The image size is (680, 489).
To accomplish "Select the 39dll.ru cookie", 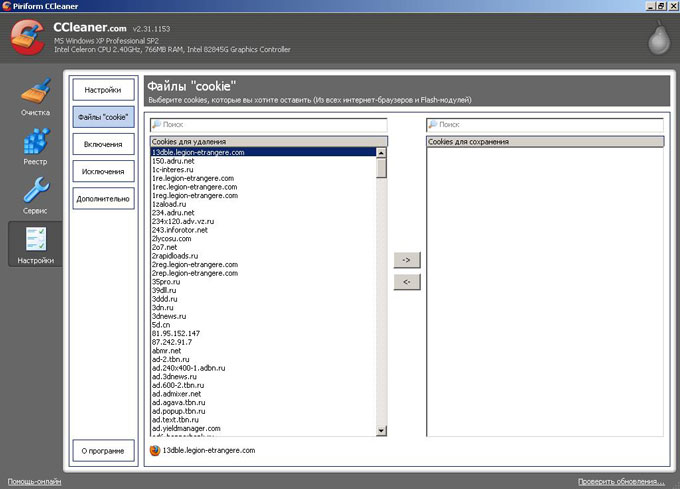I will pos(263,290).
